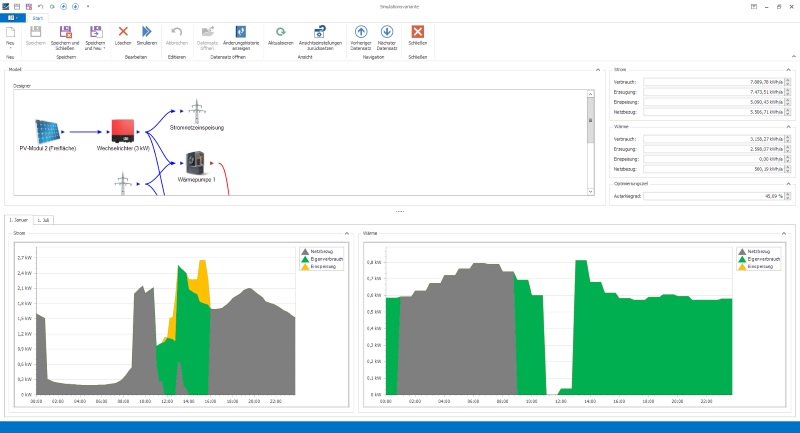This screenshot has height=433, width=800.
Task: Start simulation with Simulieren icon
Action: point(146,34)
